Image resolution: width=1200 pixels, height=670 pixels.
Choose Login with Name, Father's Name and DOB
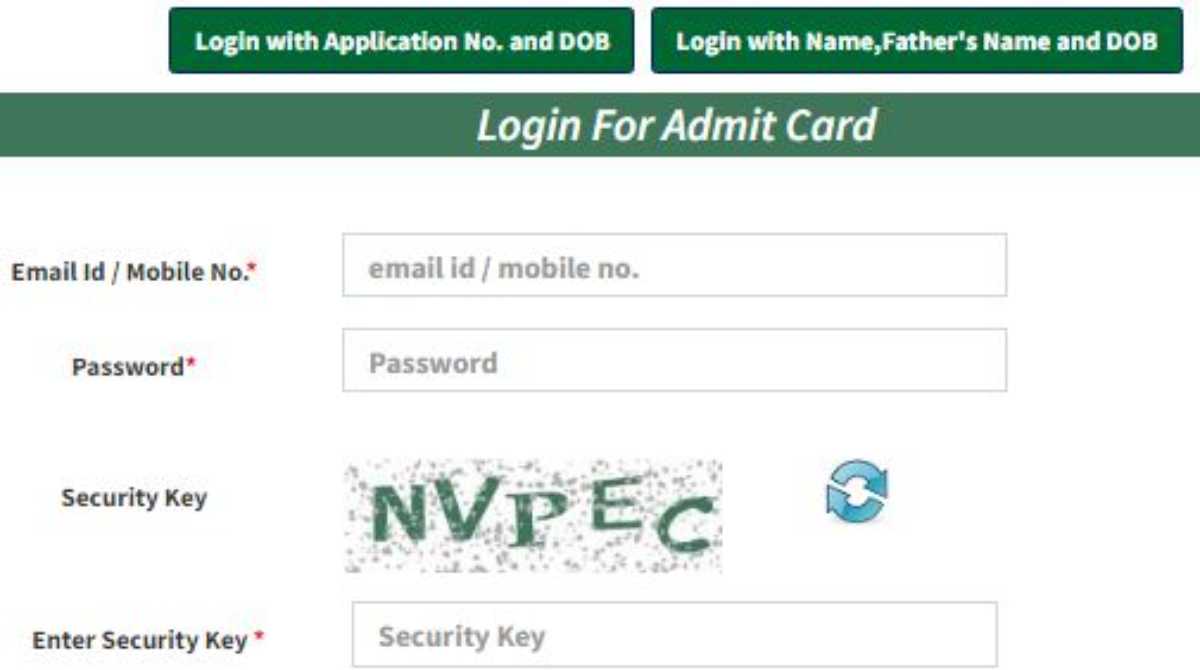[917, 41]
